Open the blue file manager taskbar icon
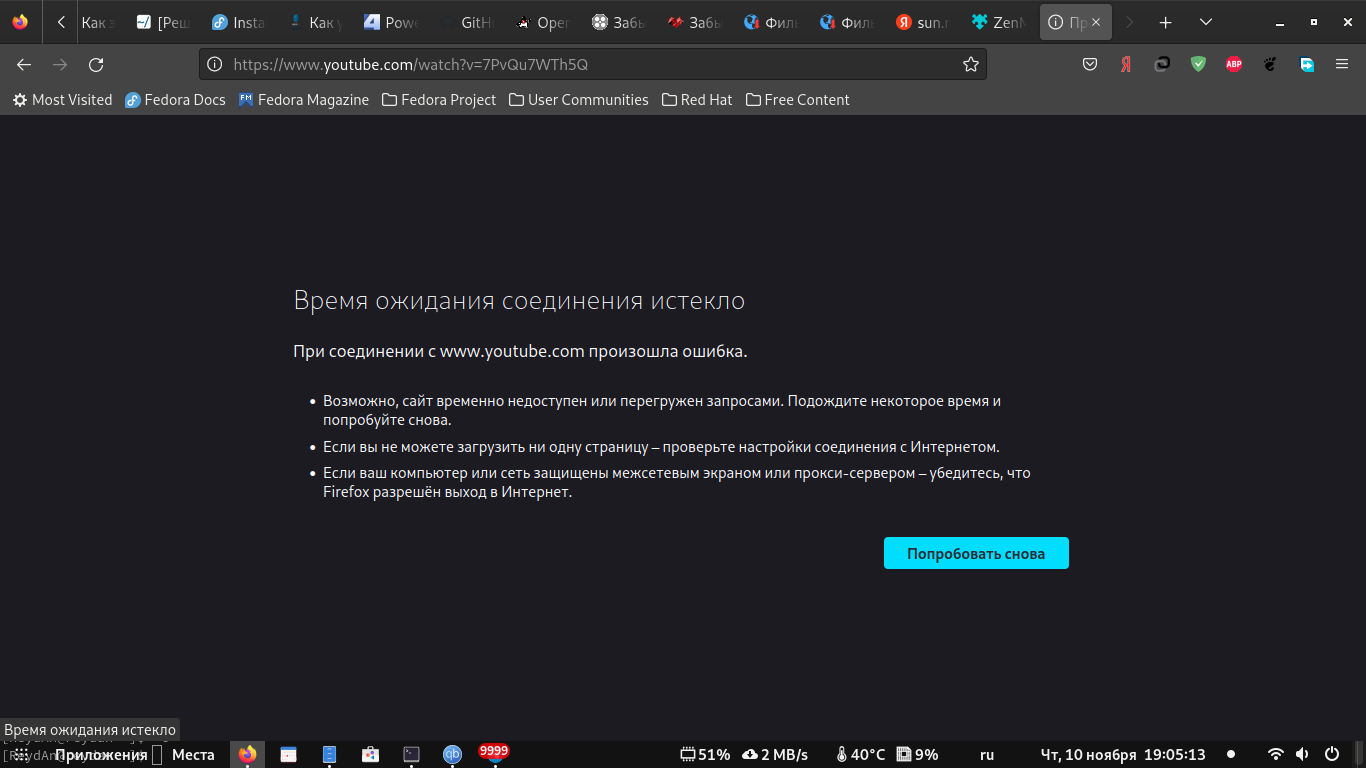 point(330,754)
